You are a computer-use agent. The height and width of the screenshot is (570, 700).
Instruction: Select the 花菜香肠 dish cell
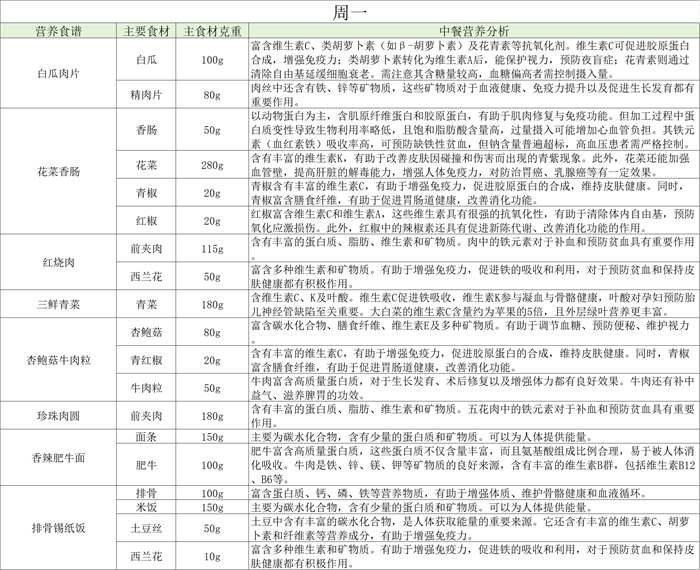(x=57, y=171)
